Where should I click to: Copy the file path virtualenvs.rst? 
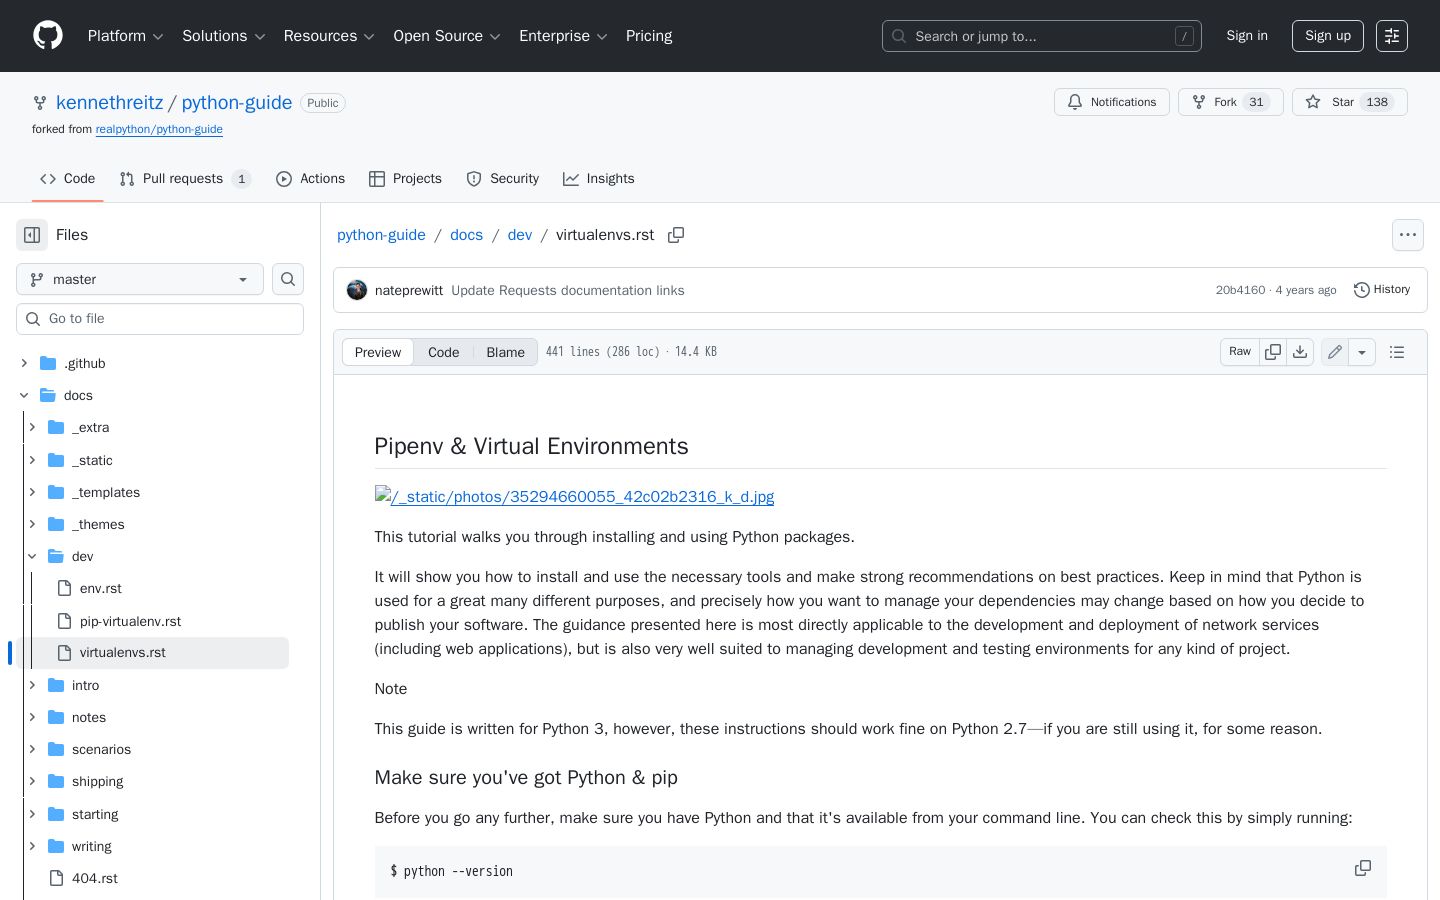[676, 235]
